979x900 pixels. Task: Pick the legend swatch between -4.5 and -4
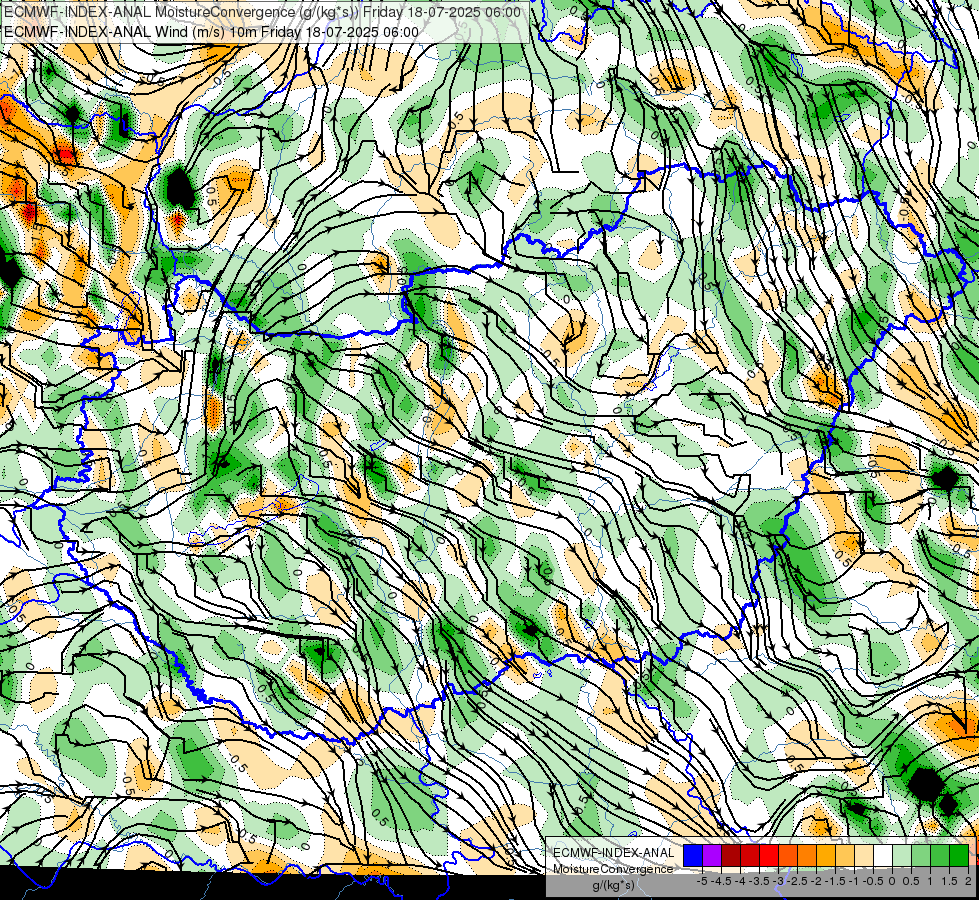tap(731, 856)
